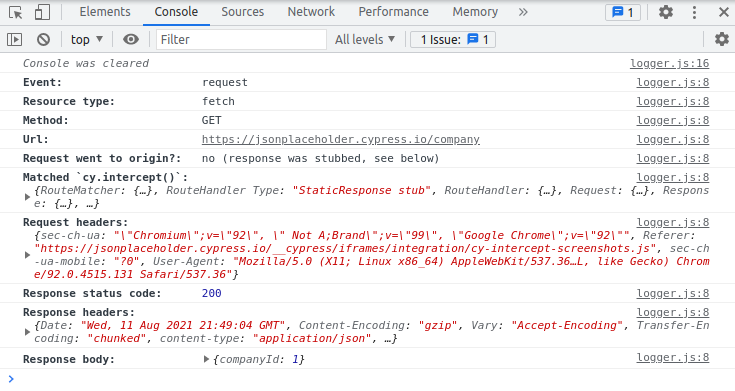
Task: Open logger.js:8 link on the Url row
Action: [673, 139]
